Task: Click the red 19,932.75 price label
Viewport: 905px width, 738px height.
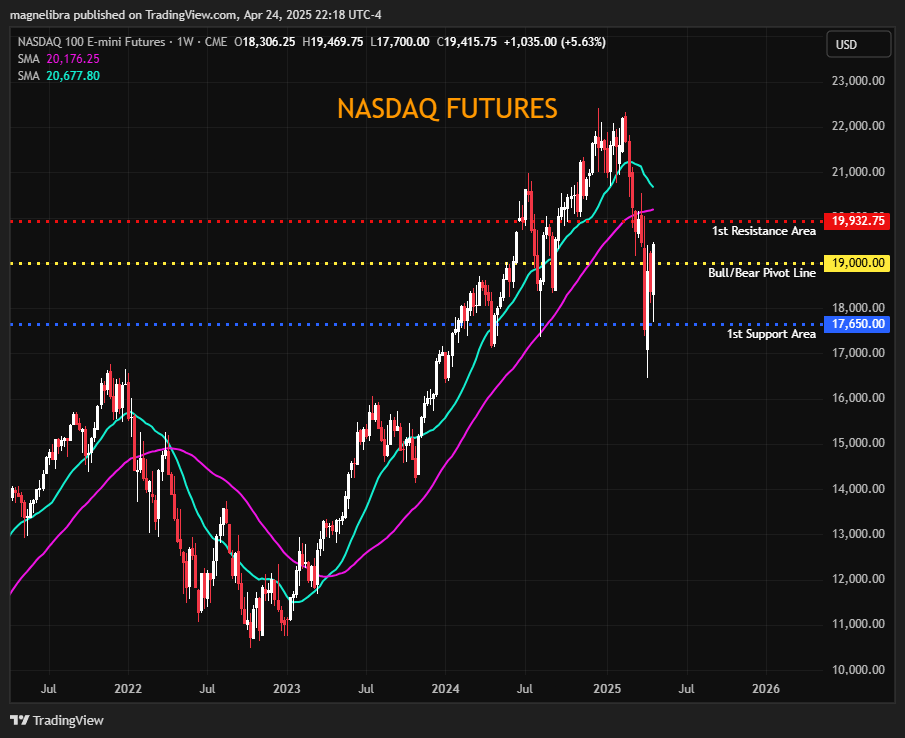Action: pos(858,220)
